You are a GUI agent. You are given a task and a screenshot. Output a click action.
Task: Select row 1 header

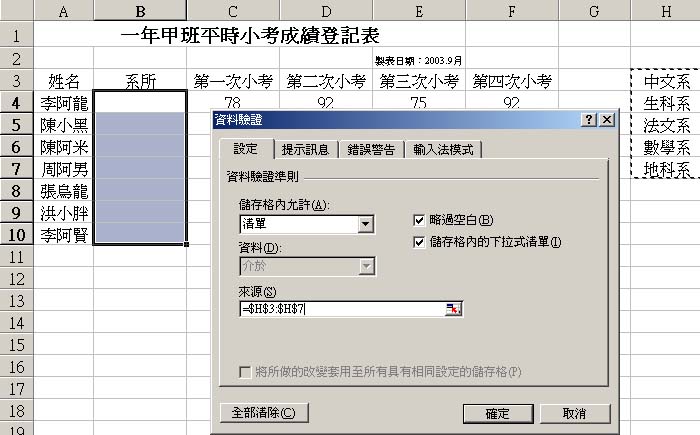(17, 35)
